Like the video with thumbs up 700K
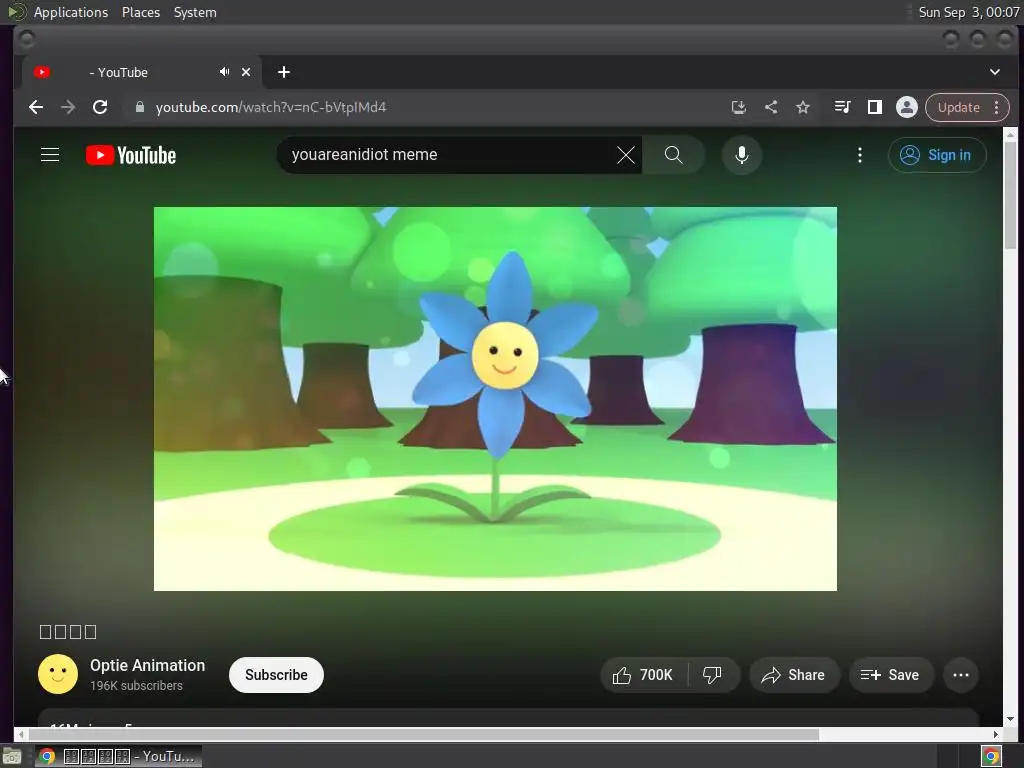Viewport: 1024px width, 768px height. pyautogui.click(x=643, y=675)
